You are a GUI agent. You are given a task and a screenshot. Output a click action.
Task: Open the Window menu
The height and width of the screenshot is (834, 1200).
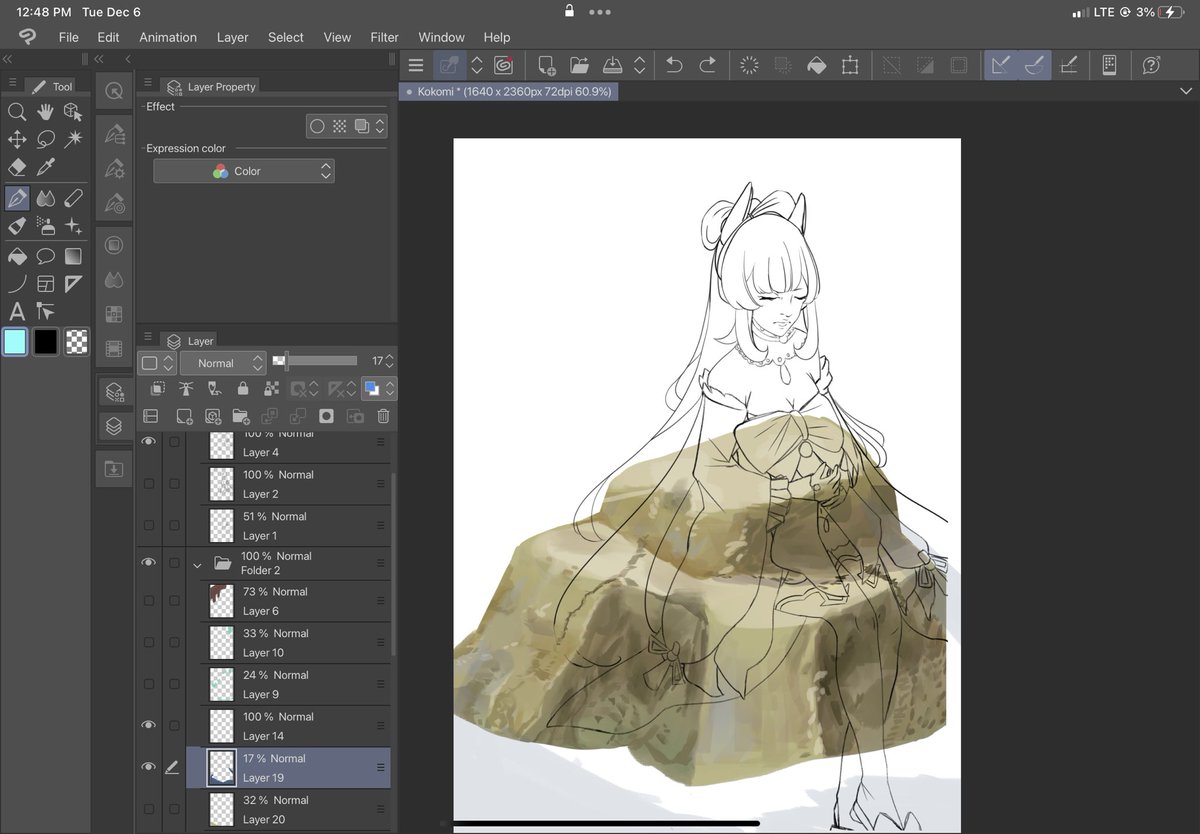click(441, 37)
